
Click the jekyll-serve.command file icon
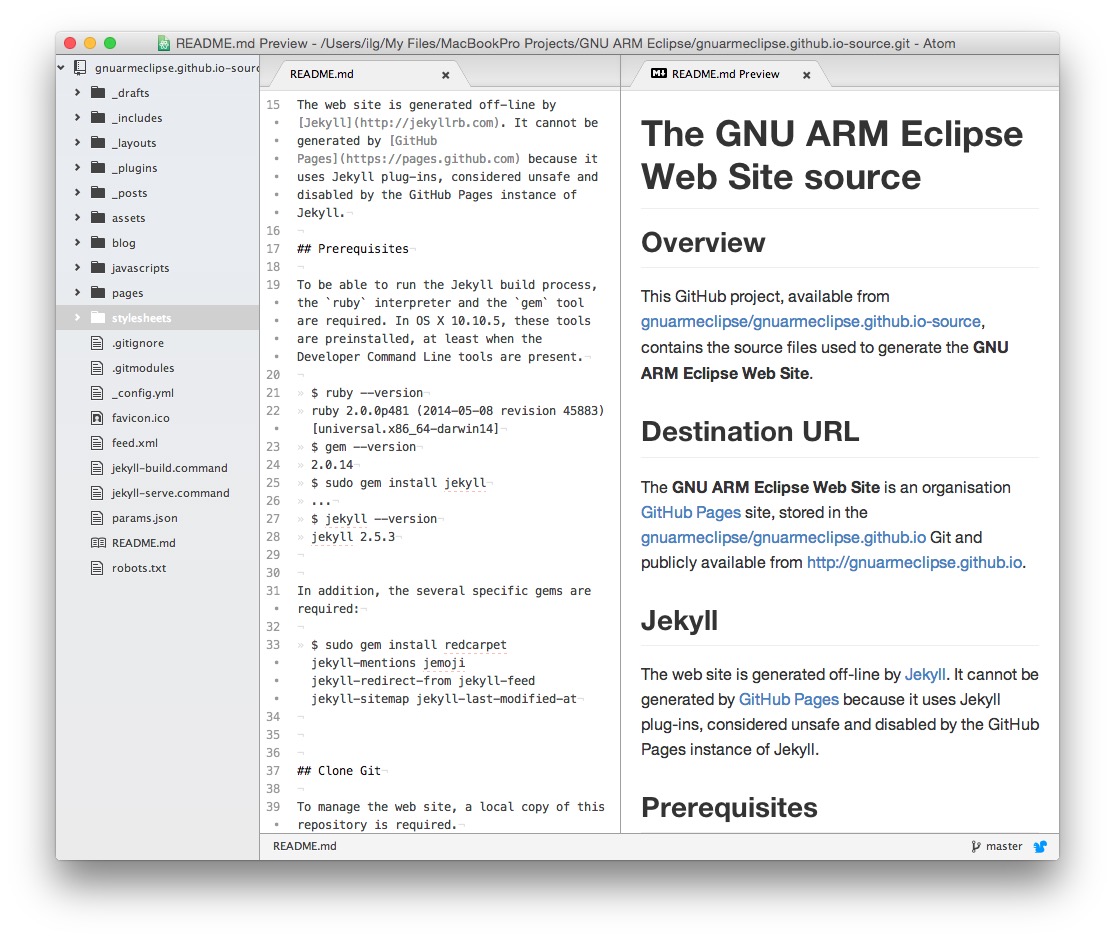pyautogui.click(x=97, y=493)
